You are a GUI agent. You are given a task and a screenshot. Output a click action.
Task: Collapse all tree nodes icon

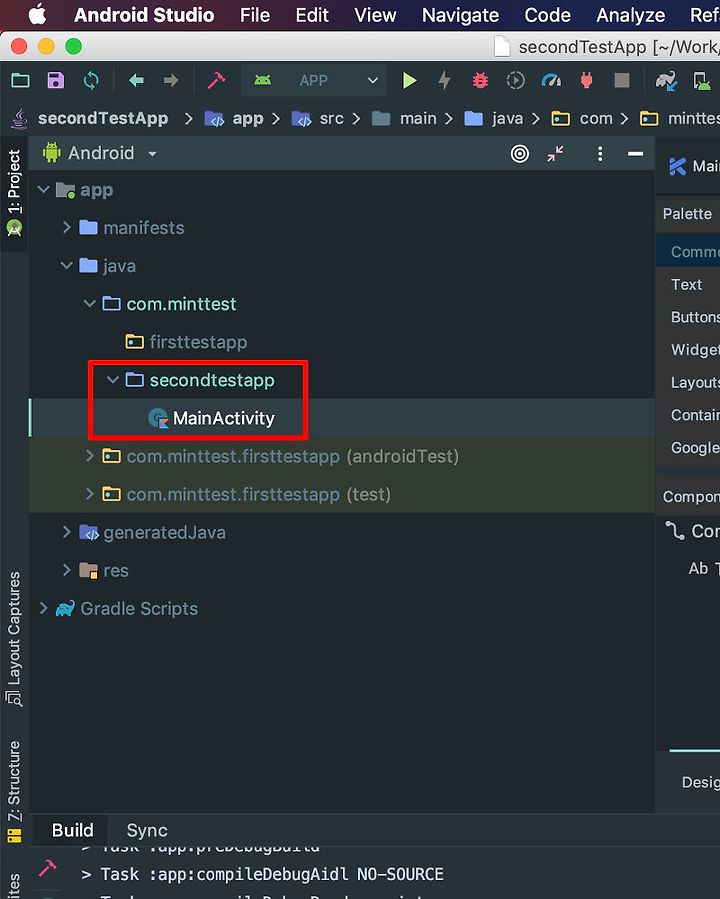[x=555, y=153]
